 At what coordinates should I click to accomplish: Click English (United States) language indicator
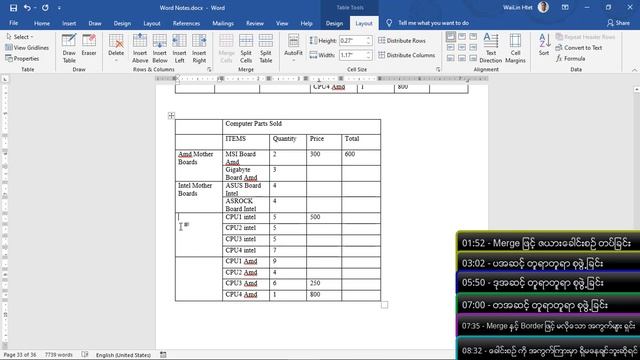click(123, 355)
